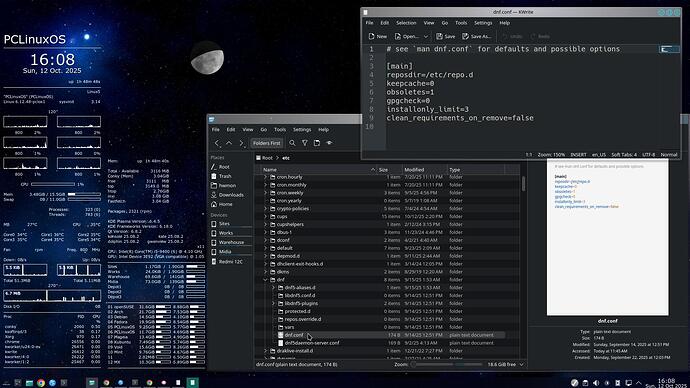Click Root in the breadcrumb path

tap(267, 158)
